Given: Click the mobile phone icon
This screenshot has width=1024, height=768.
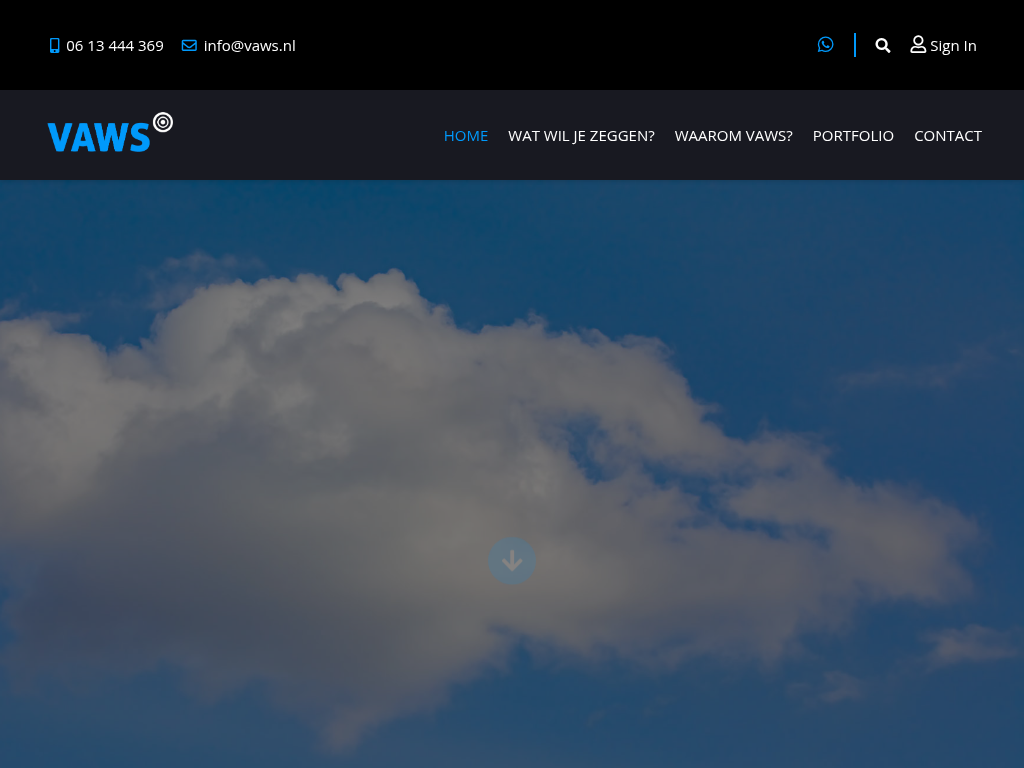Looking at the screenshot, I should click(55, 46).
